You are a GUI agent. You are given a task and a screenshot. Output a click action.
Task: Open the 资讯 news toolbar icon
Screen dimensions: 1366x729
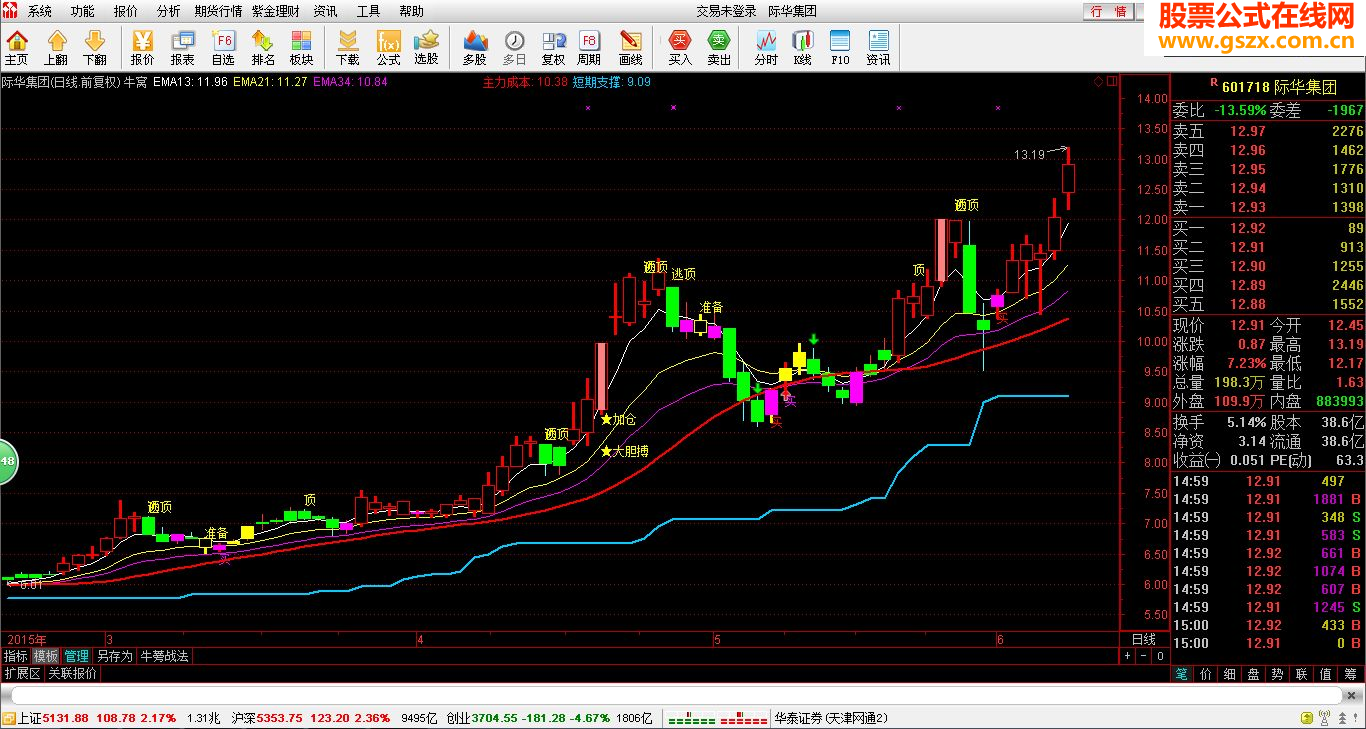pyautogui.click(x=879, y=47)
